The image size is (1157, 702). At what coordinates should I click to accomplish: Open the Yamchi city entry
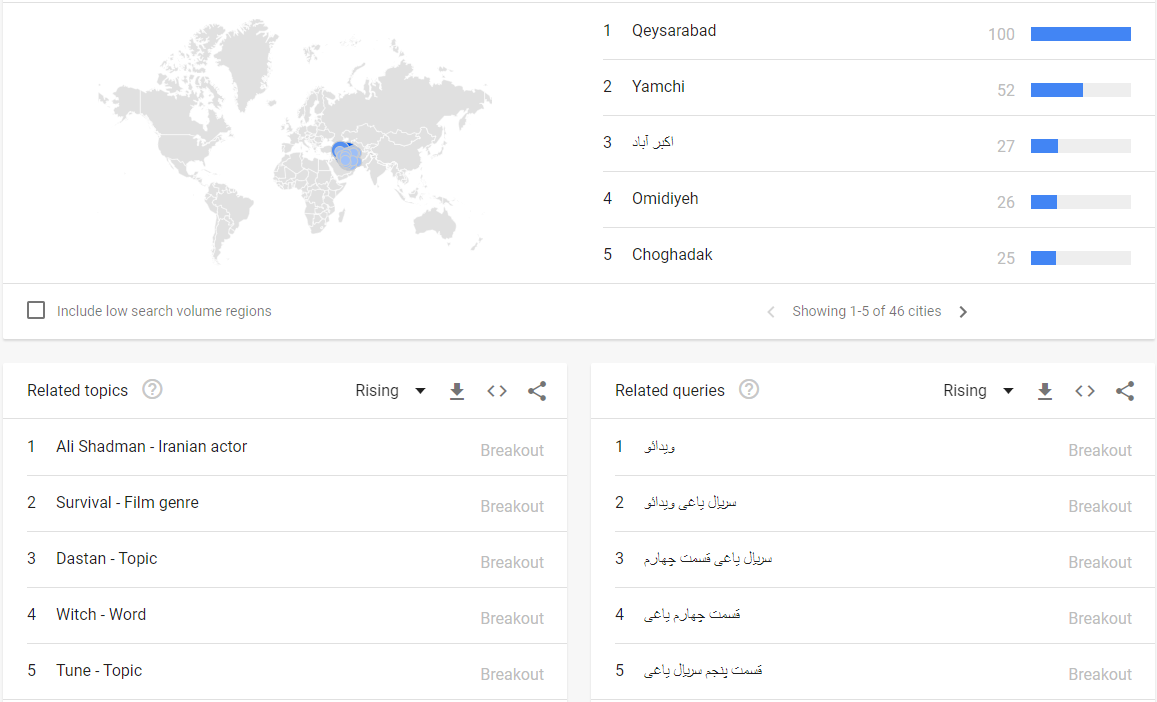[x=658, y=87]
